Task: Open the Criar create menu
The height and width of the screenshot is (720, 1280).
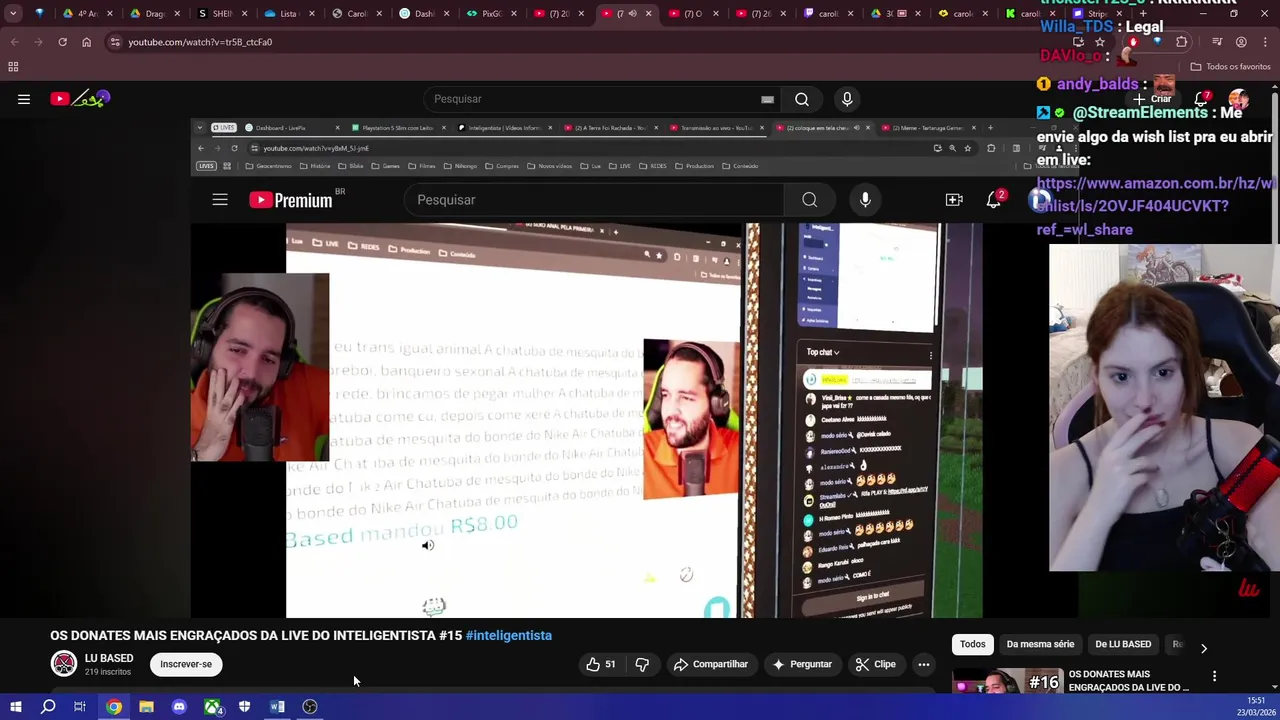Action: (1153, 99)
